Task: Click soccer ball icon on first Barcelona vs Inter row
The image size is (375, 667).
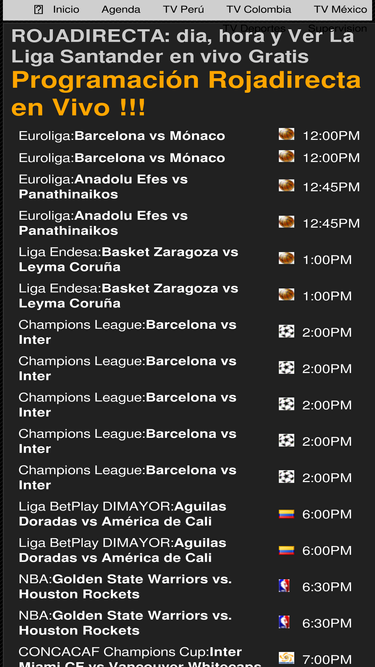Action: click(x=286, y=331)
